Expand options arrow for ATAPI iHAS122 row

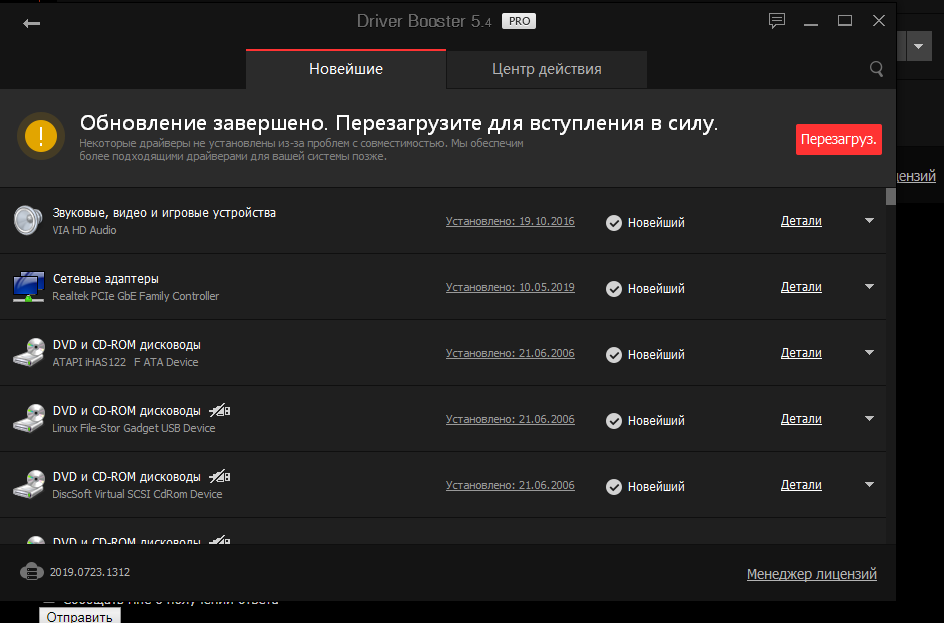(869, 353)
